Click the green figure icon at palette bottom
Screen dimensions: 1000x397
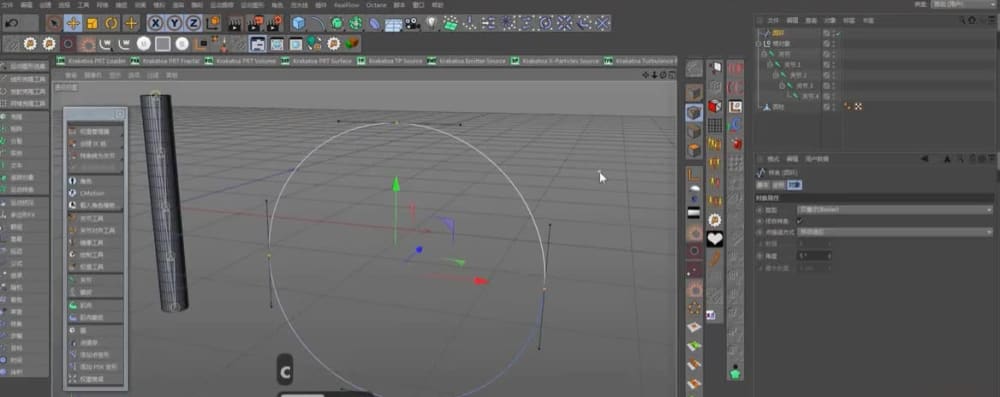pos(735,372)
